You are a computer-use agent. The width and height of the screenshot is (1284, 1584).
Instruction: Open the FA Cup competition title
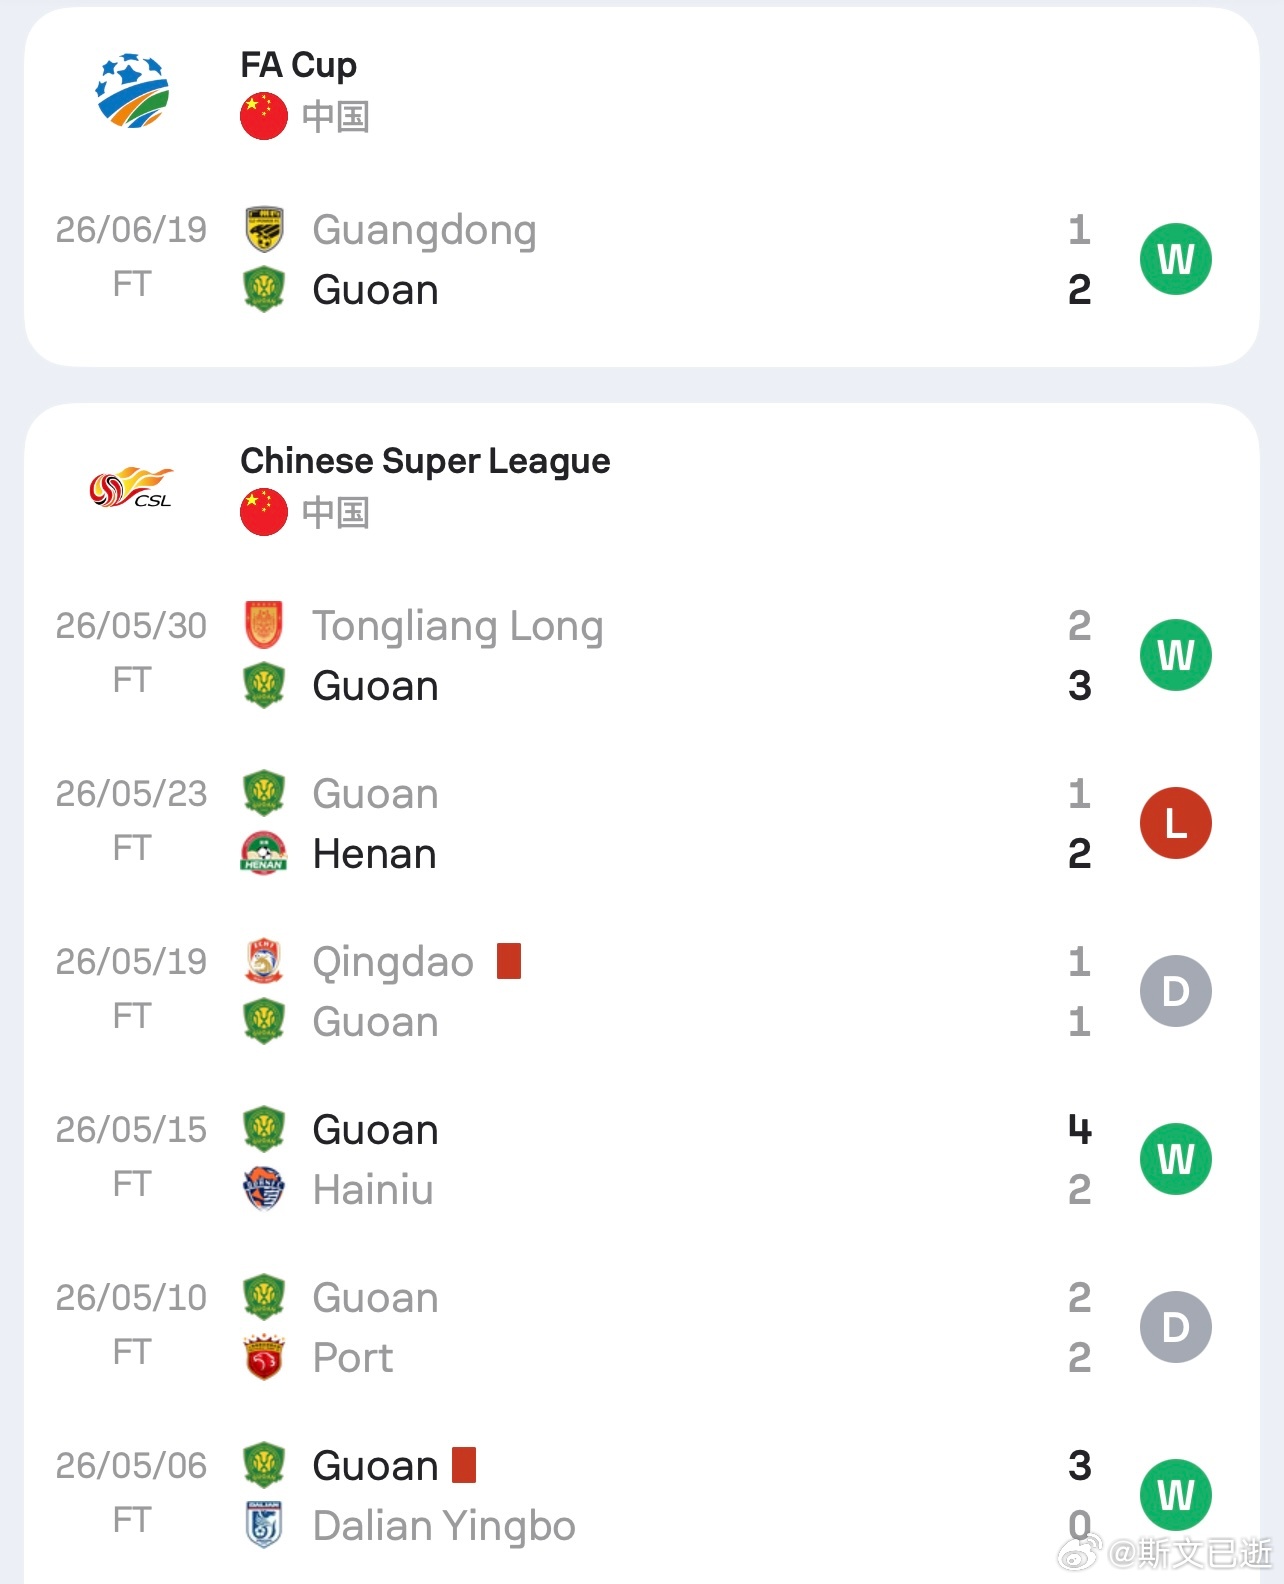(x=299, y=65)
